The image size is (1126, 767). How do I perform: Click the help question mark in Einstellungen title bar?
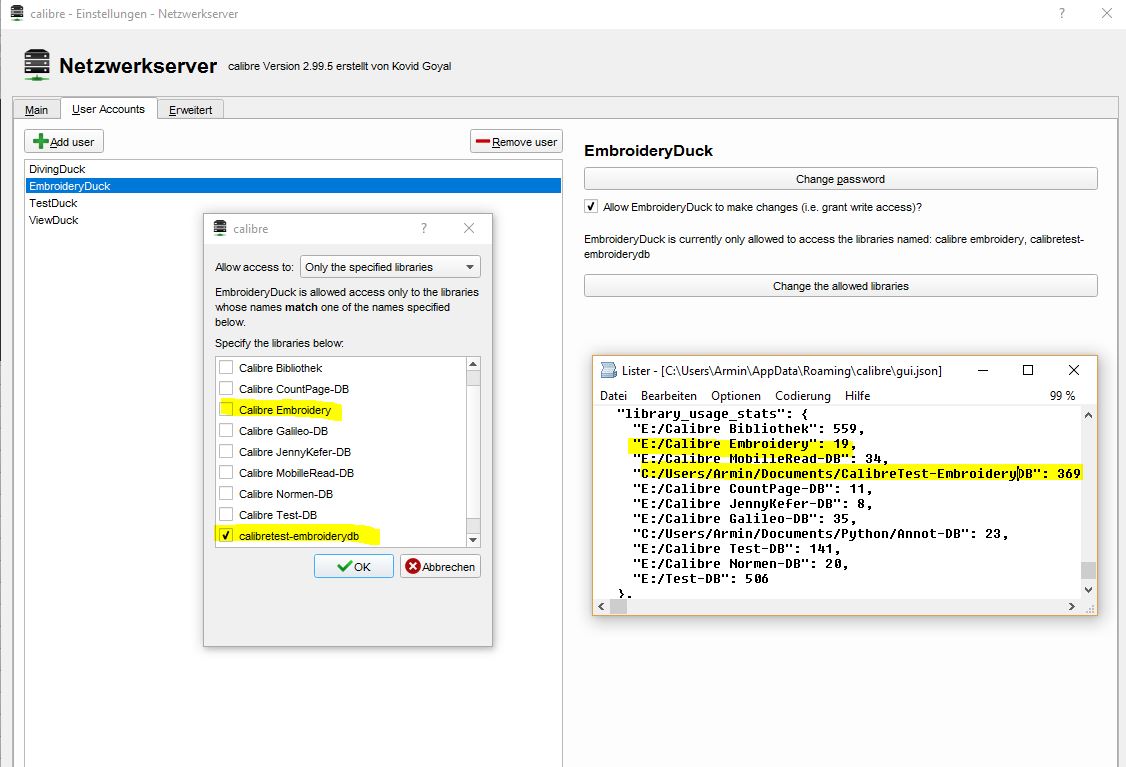pyautogui.click(x=1062, y=14)
